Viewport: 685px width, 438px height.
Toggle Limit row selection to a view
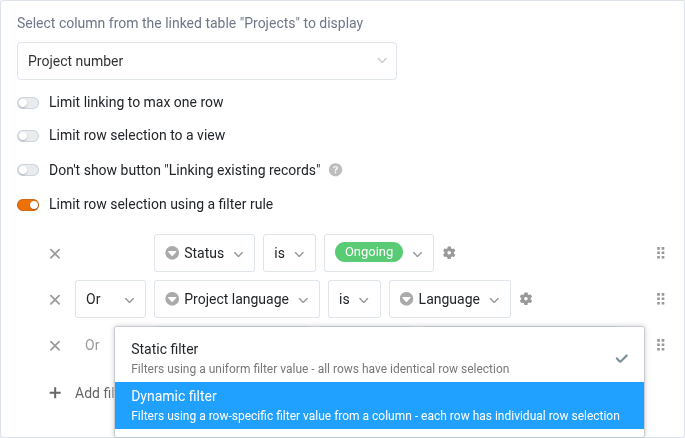pos(28,136)
